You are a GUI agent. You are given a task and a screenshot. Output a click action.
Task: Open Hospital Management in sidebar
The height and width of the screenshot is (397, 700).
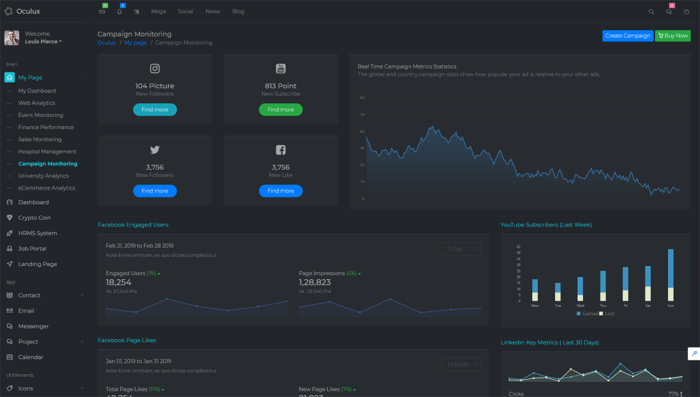(x=47, y=151)
